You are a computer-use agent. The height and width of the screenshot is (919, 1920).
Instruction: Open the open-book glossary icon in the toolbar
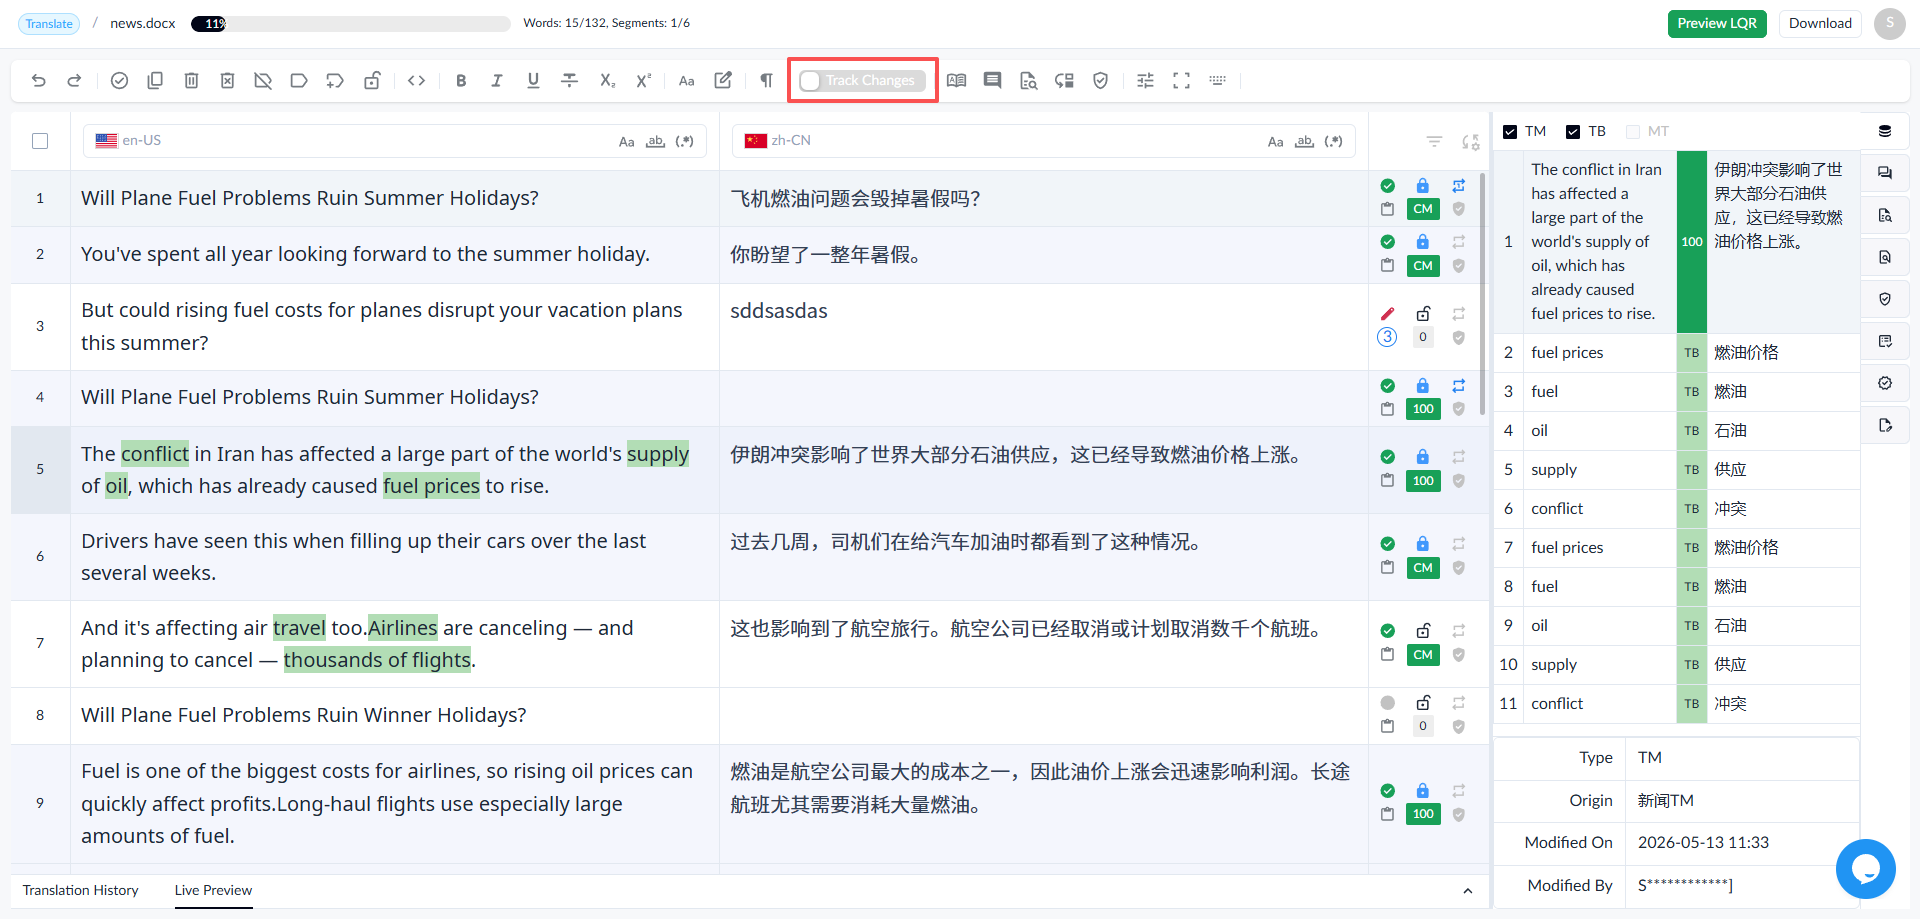click(x=956, y=80)
